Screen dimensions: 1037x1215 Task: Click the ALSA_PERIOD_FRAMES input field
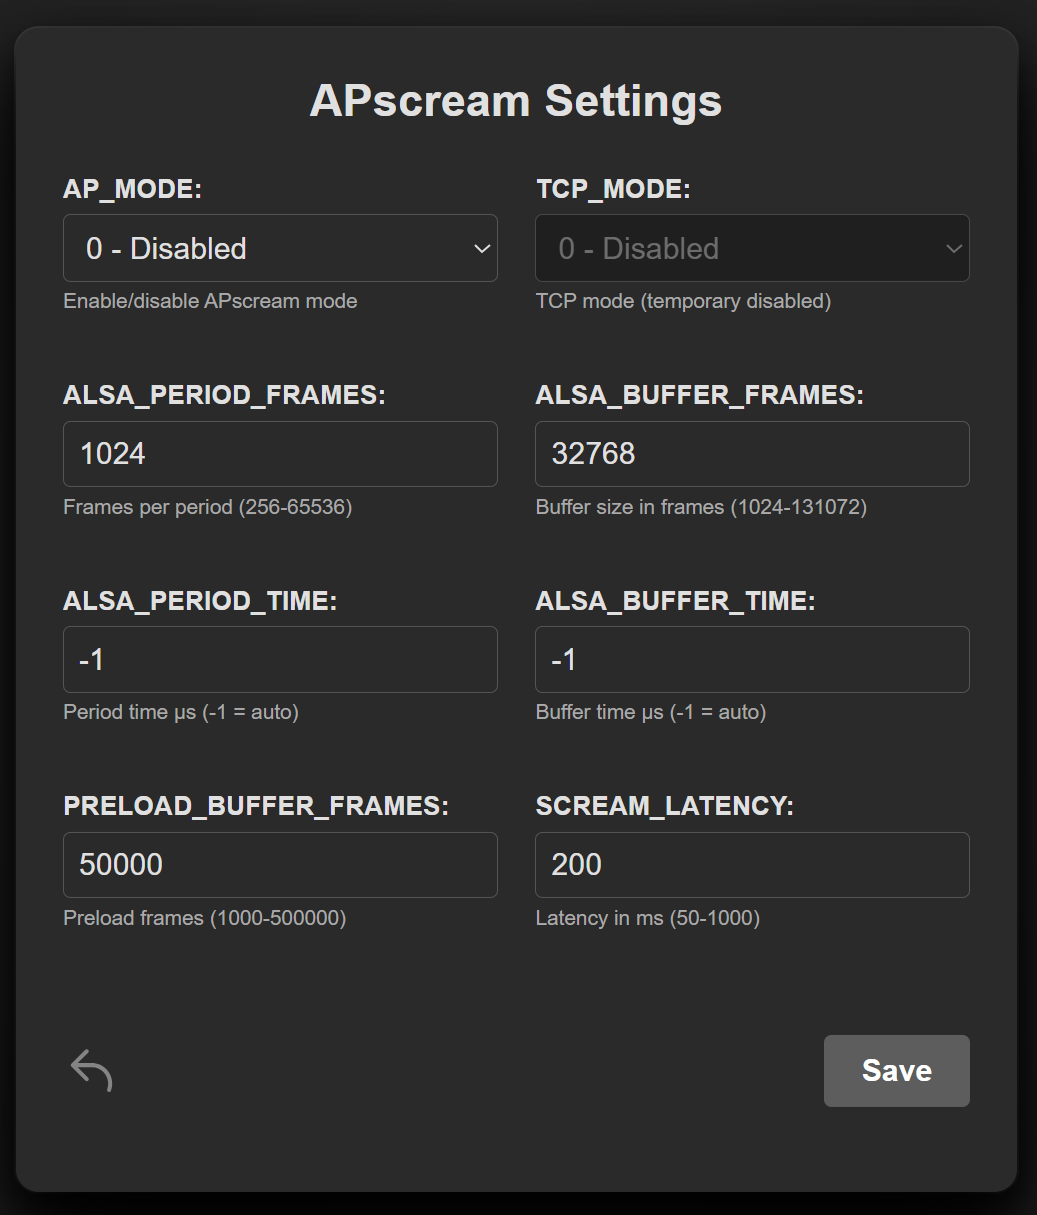280,454
